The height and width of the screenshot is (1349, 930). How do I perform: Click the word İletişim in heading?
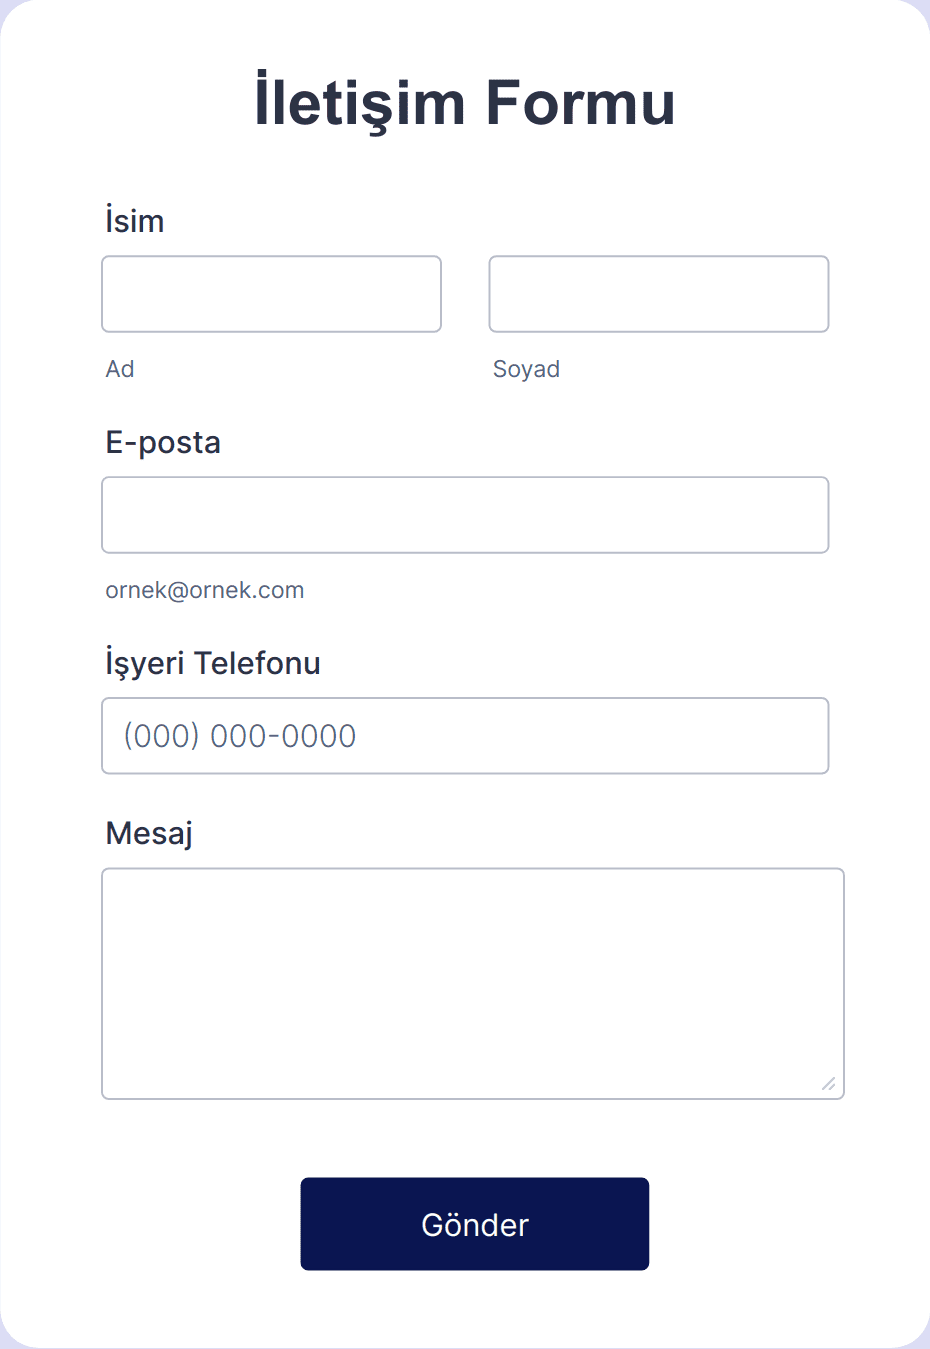point(360,102)
